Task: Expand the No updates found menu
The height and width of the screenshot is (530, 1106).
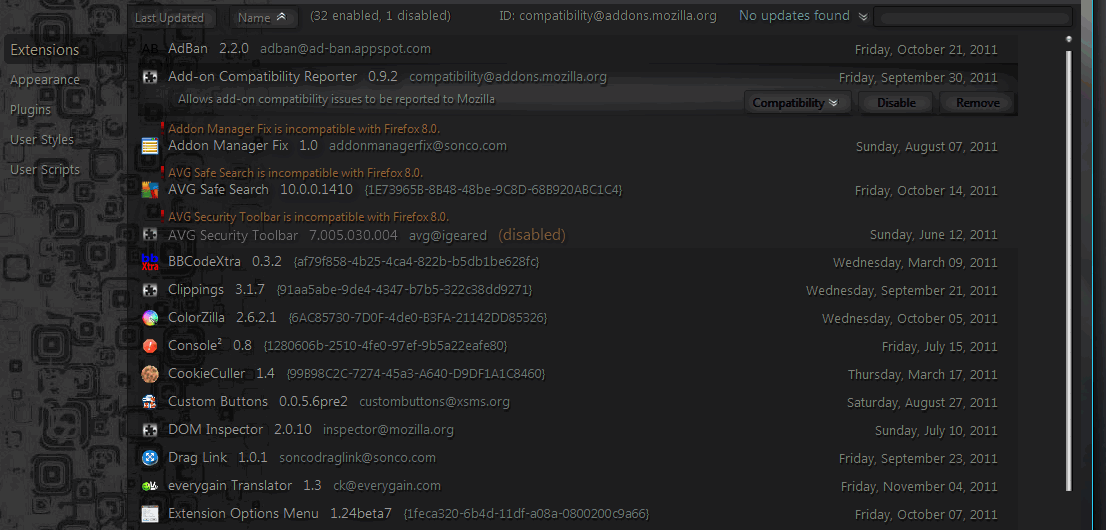Action: tap(803, 16)
